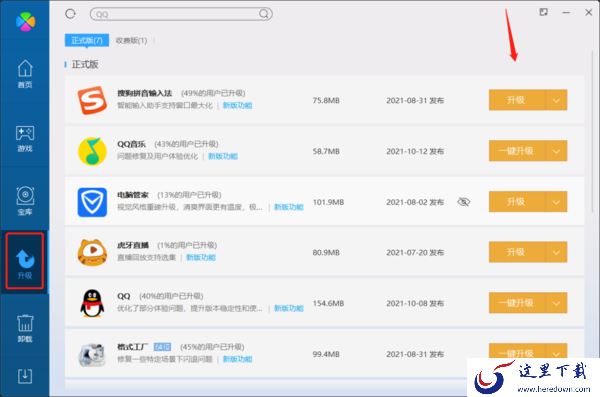Expand dropdown arrow next to QQ音乐 一键升级

556,151
